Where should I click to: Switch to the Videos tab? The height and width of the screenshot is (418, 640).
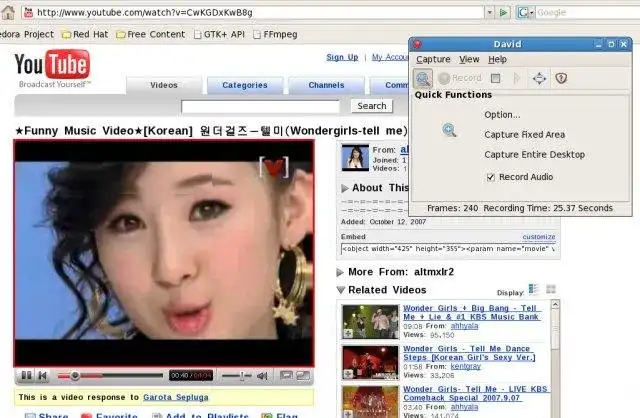click(x=164, y=85)
